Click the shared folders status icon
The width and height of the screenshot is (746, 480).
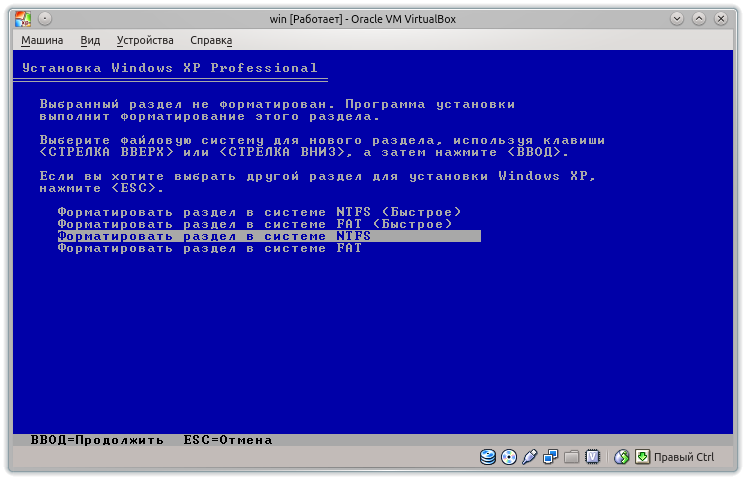click(571, 457)
